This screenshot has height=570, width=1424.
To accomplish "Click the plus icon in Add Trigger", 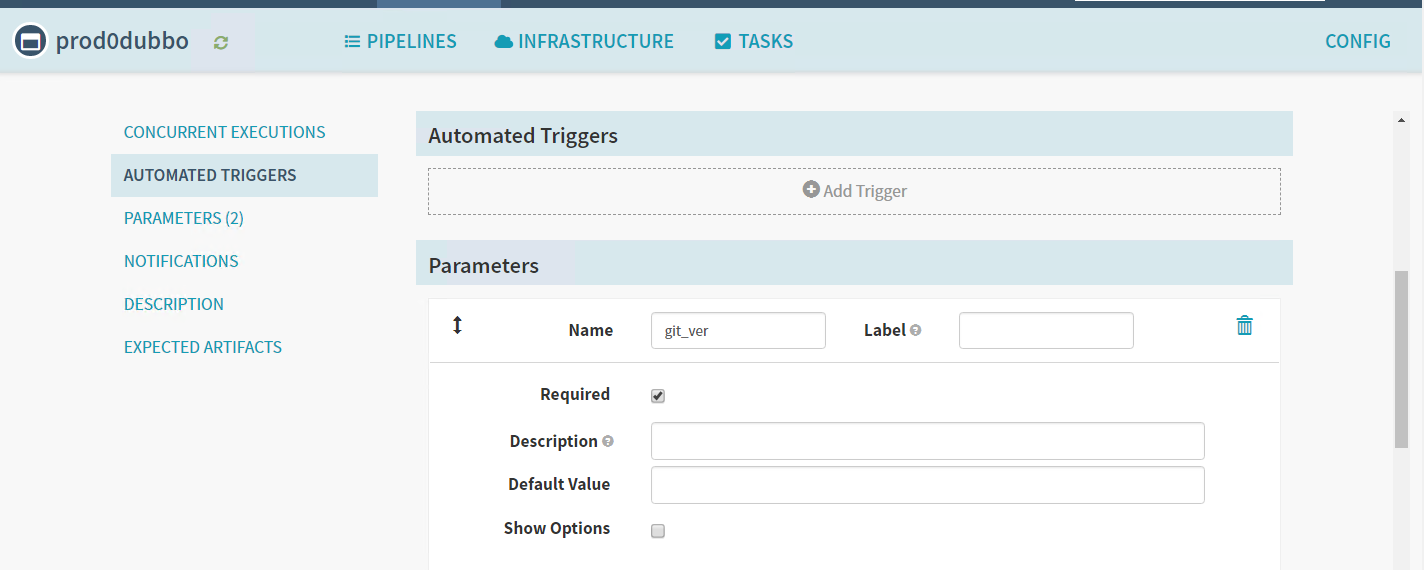I will click(811, 189).
